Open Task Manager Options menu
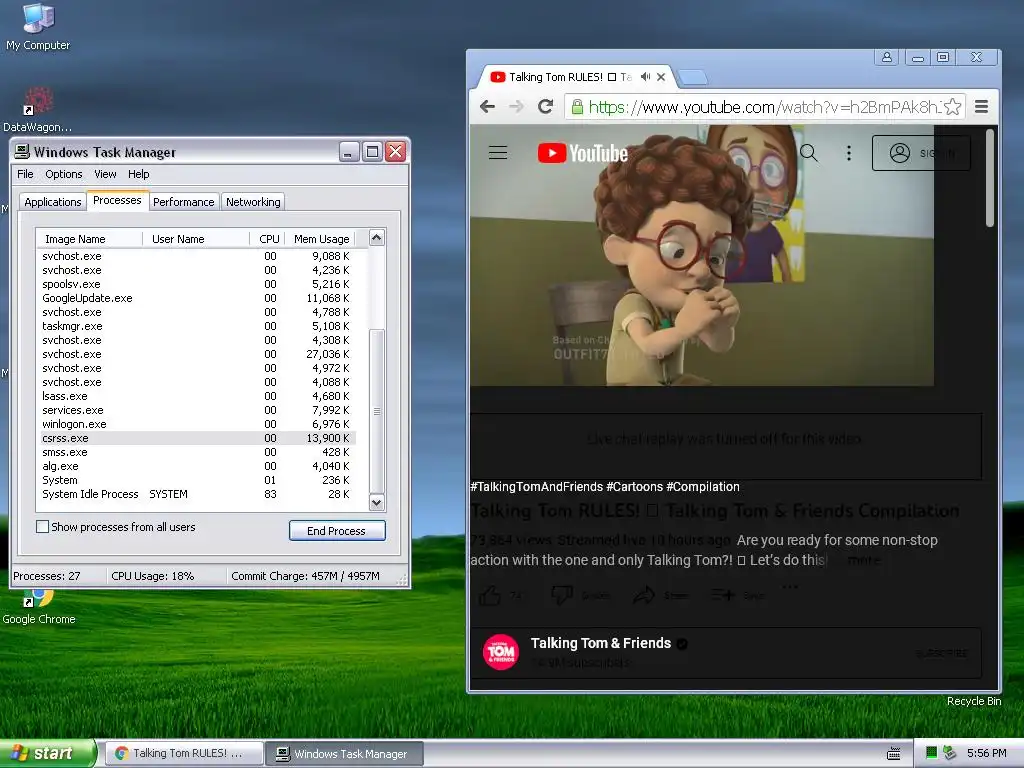1024x768 pixels. [x=63, y=174]
